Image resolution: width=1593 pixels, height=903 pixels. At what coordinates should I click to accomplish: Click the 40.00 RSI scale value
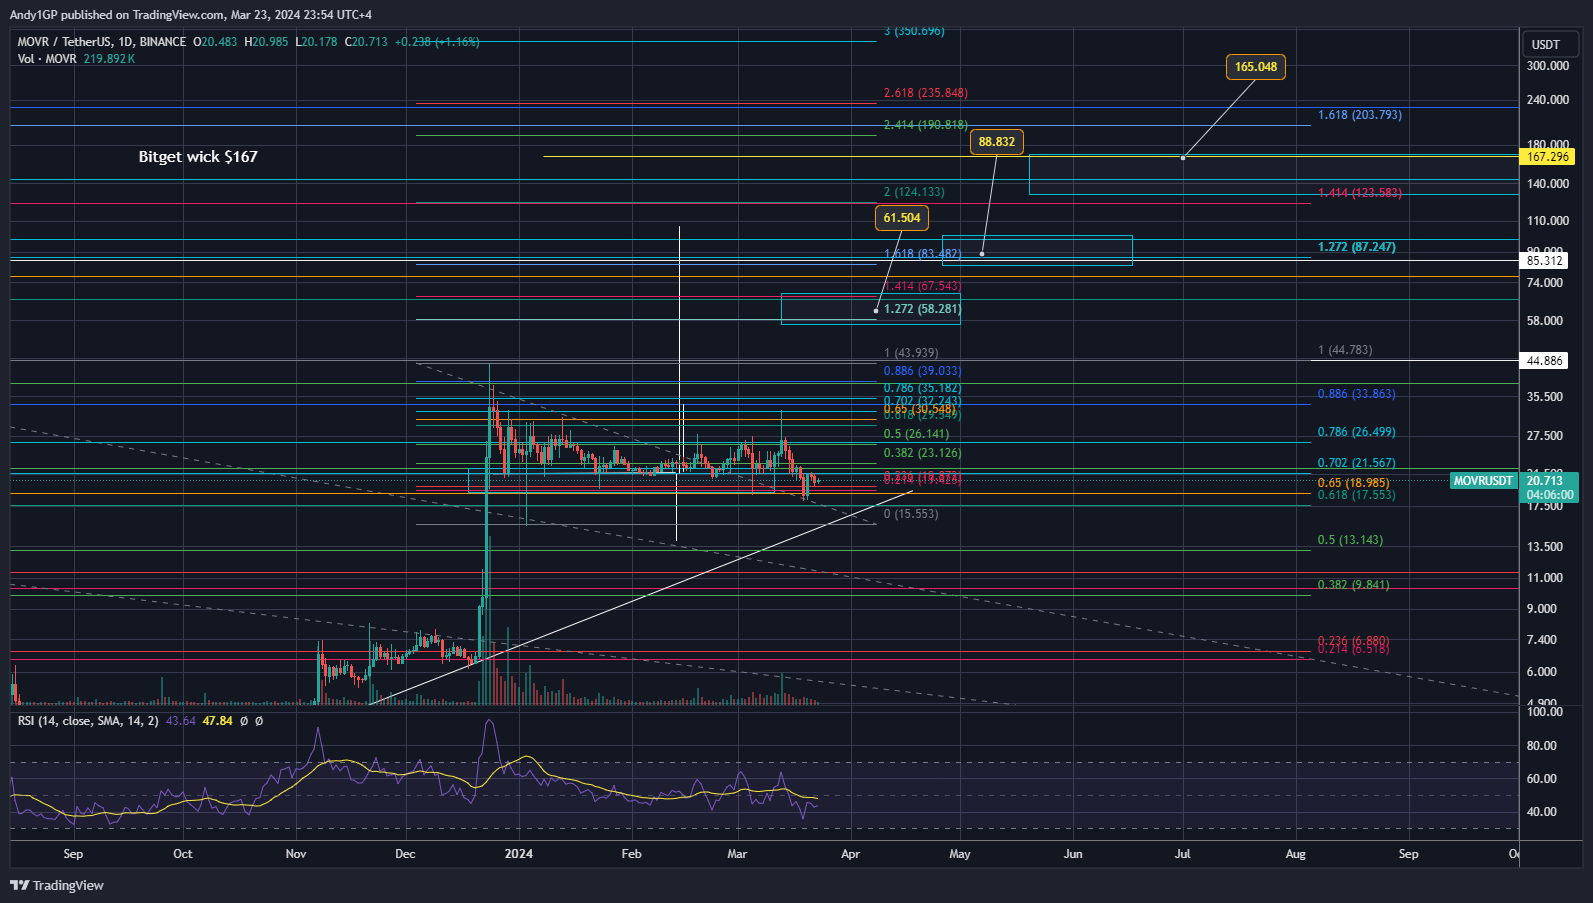(x=1542, y=812)
